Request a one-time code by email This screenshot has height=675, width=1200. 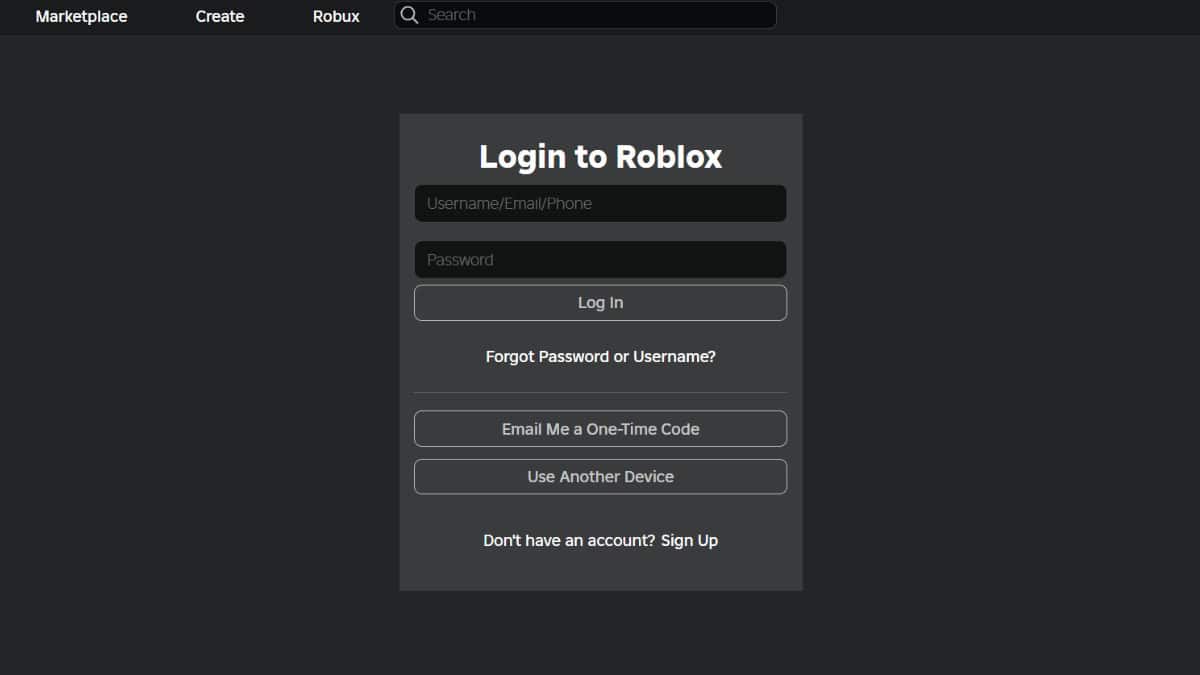point(600,428)
